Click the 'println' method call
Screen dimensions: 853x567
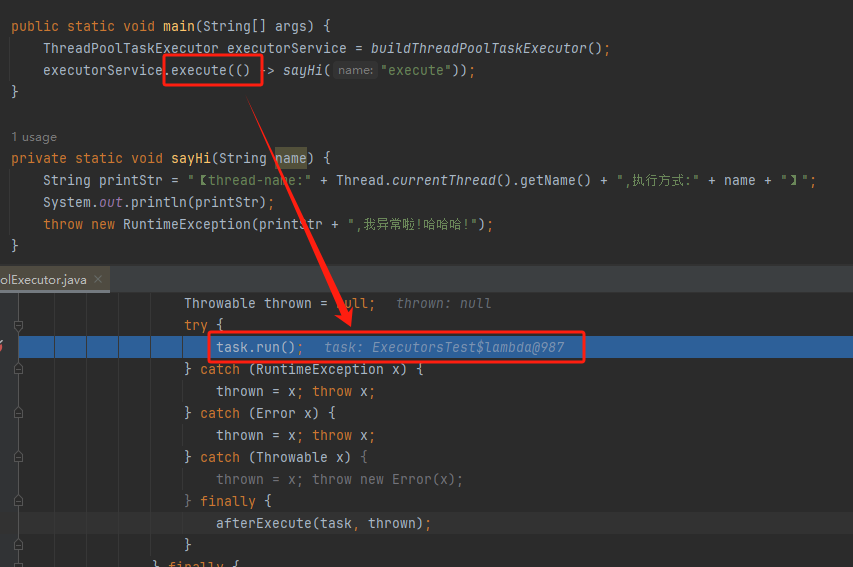[x=159, y=202]
